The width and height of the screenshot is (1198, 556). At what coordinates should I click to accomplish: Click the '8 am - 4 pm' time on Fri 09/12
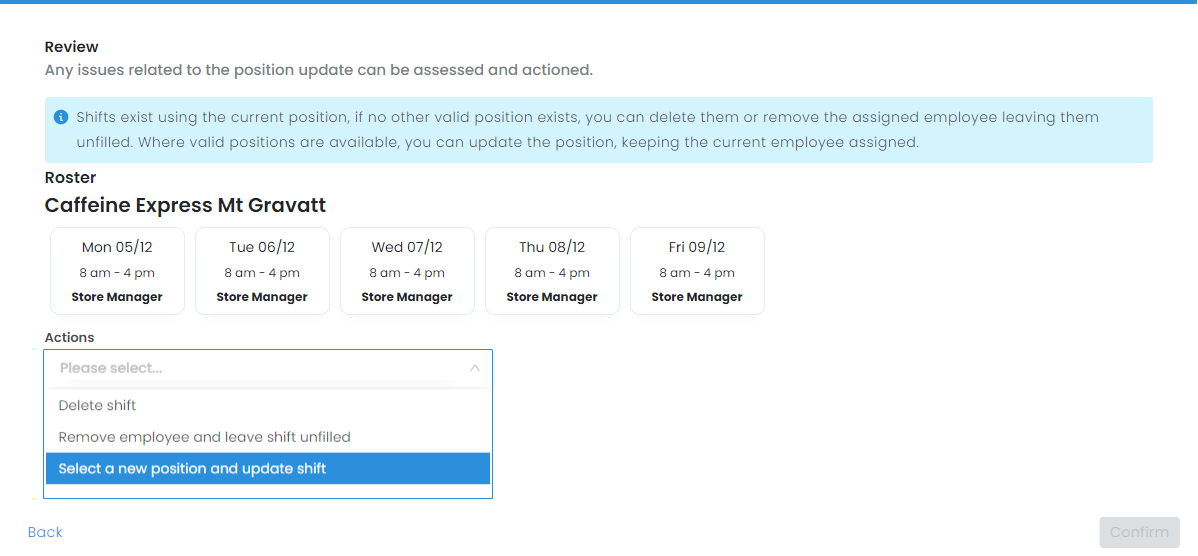(697, 273)
